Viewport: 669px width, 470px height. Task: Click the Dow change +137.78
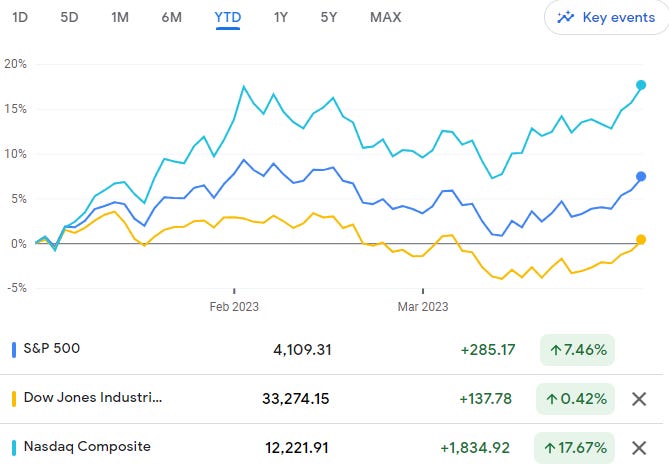(486, 399)
